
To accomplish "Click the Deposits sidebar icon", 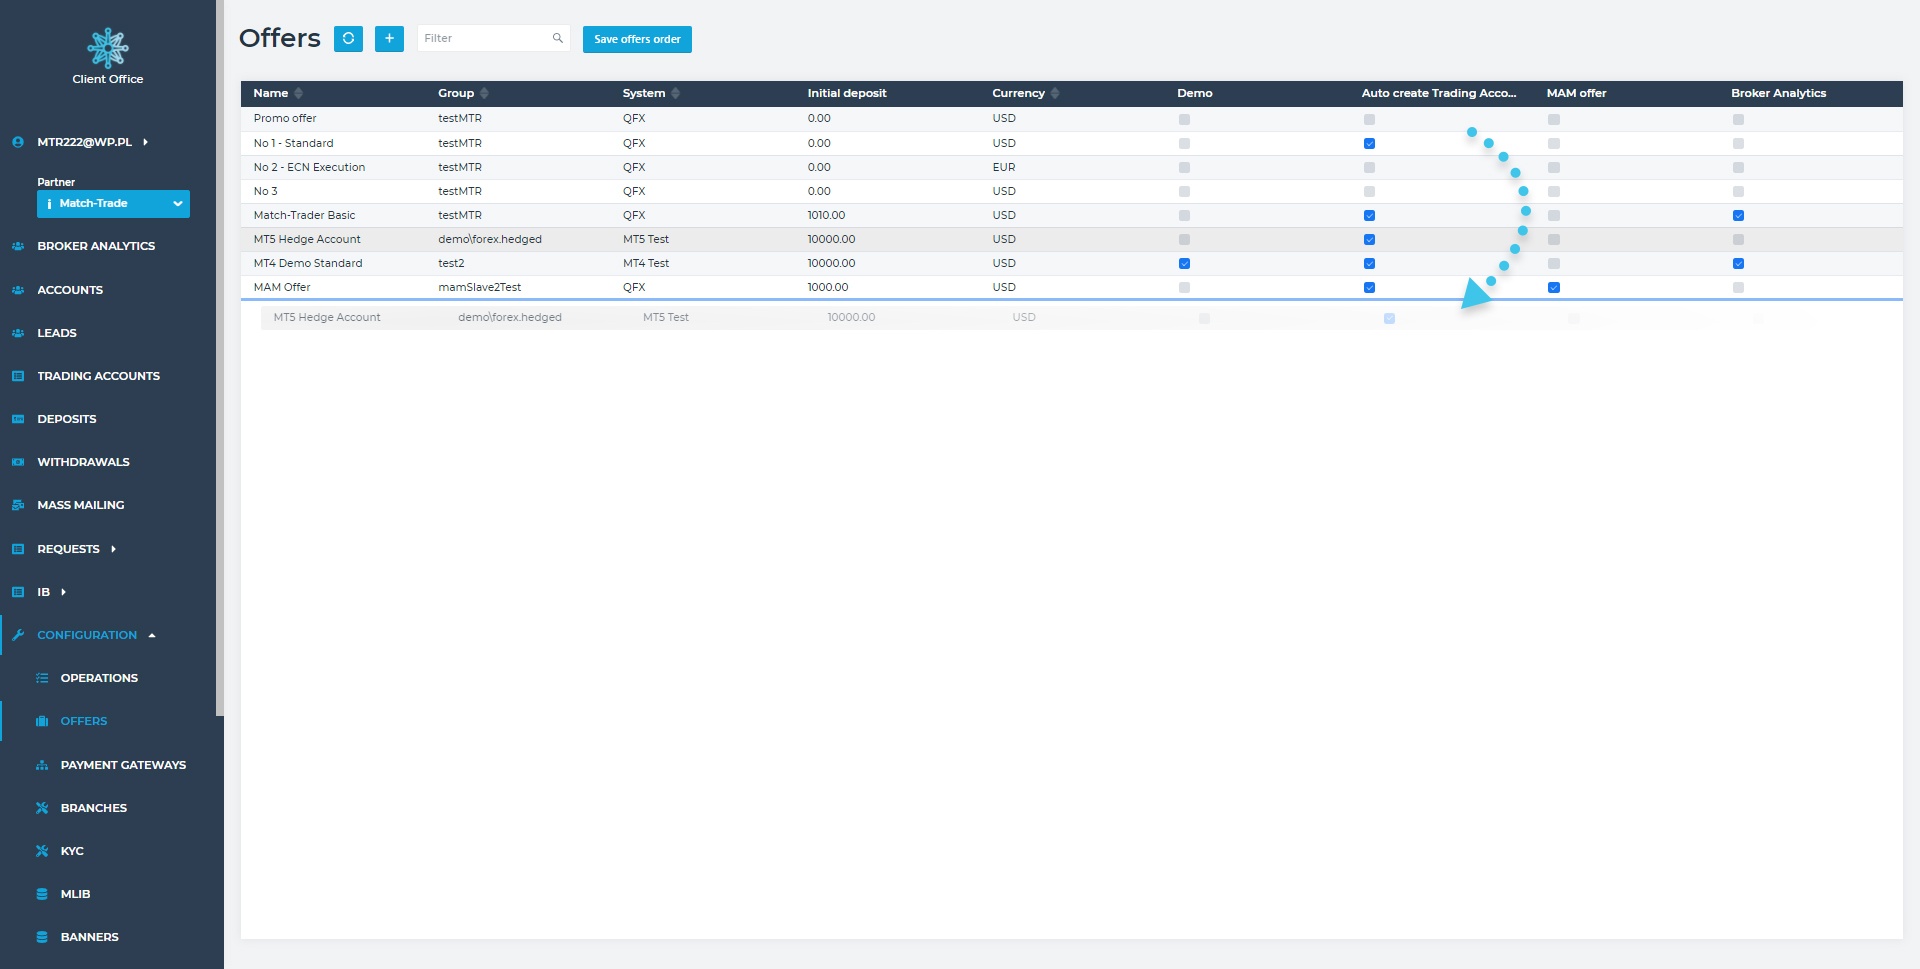I will pos(18,419).
